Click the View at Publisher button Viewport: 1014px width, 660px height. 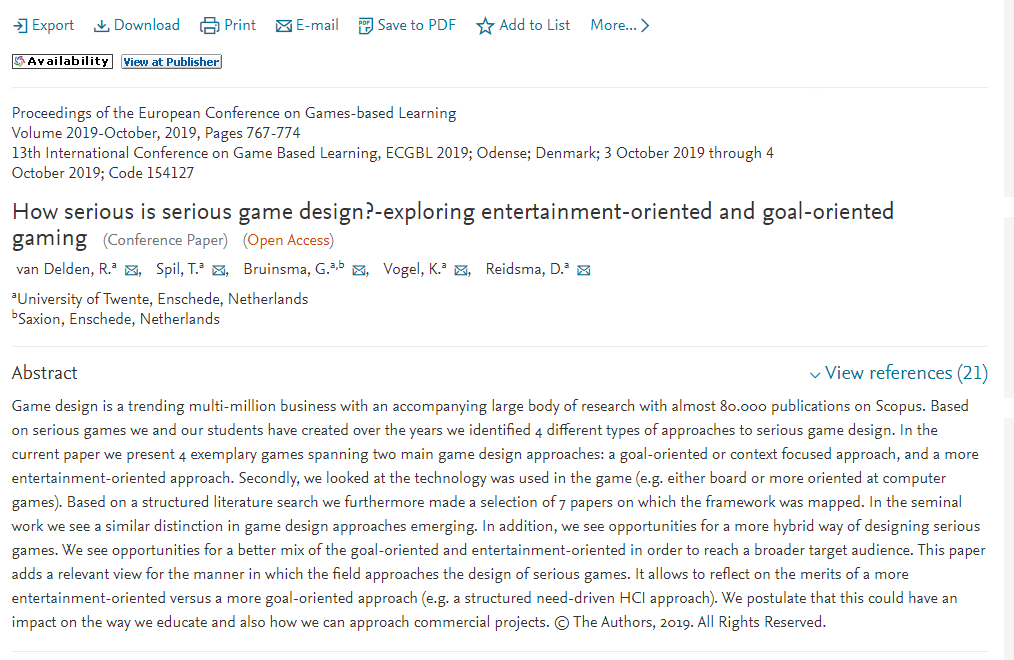[171, 62]
